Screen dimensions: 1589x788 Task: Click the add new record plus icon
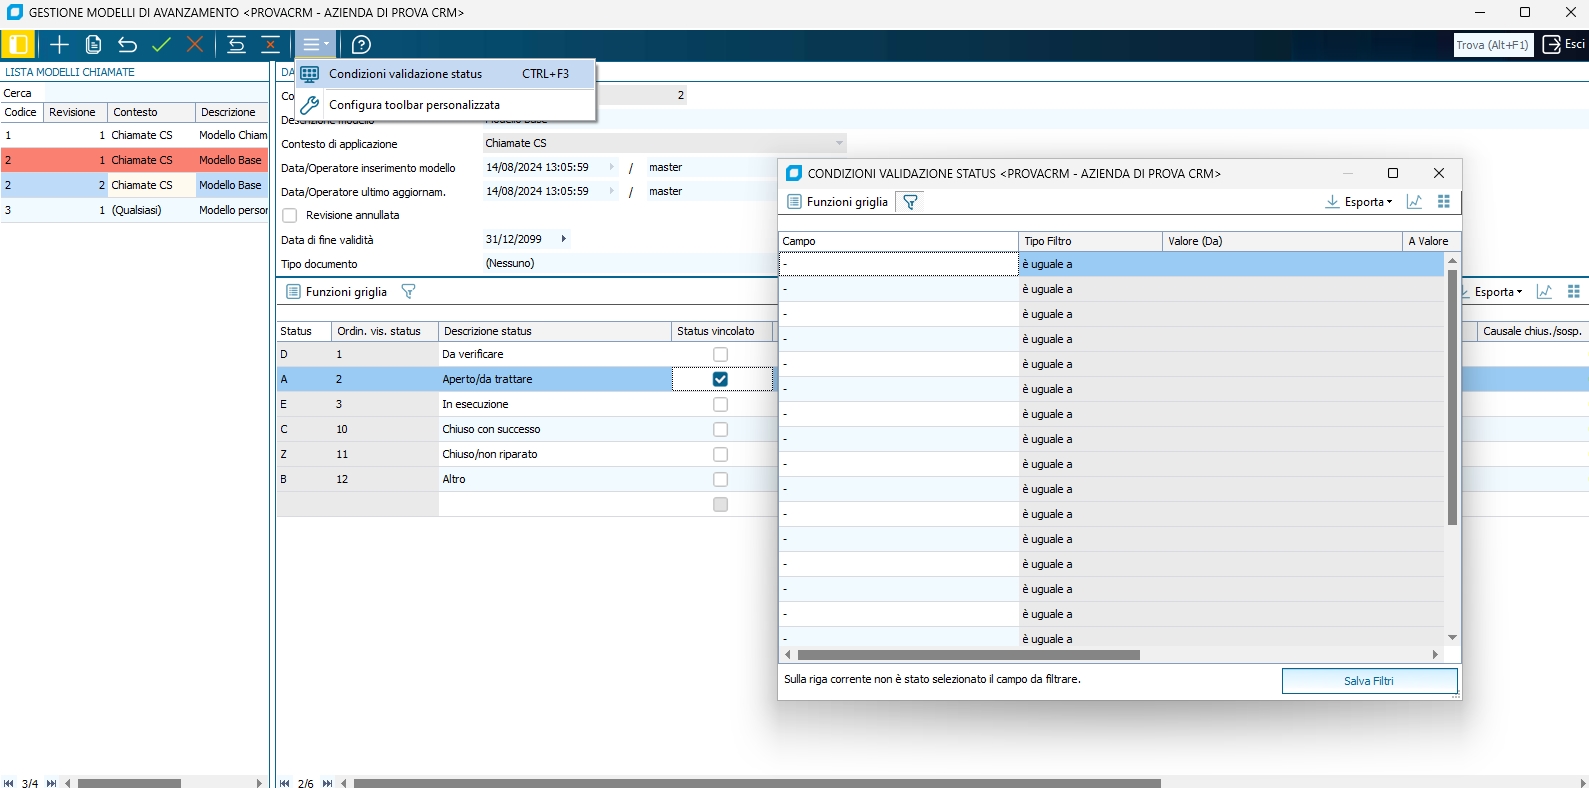pyautogui.click(x=60, y=45)
